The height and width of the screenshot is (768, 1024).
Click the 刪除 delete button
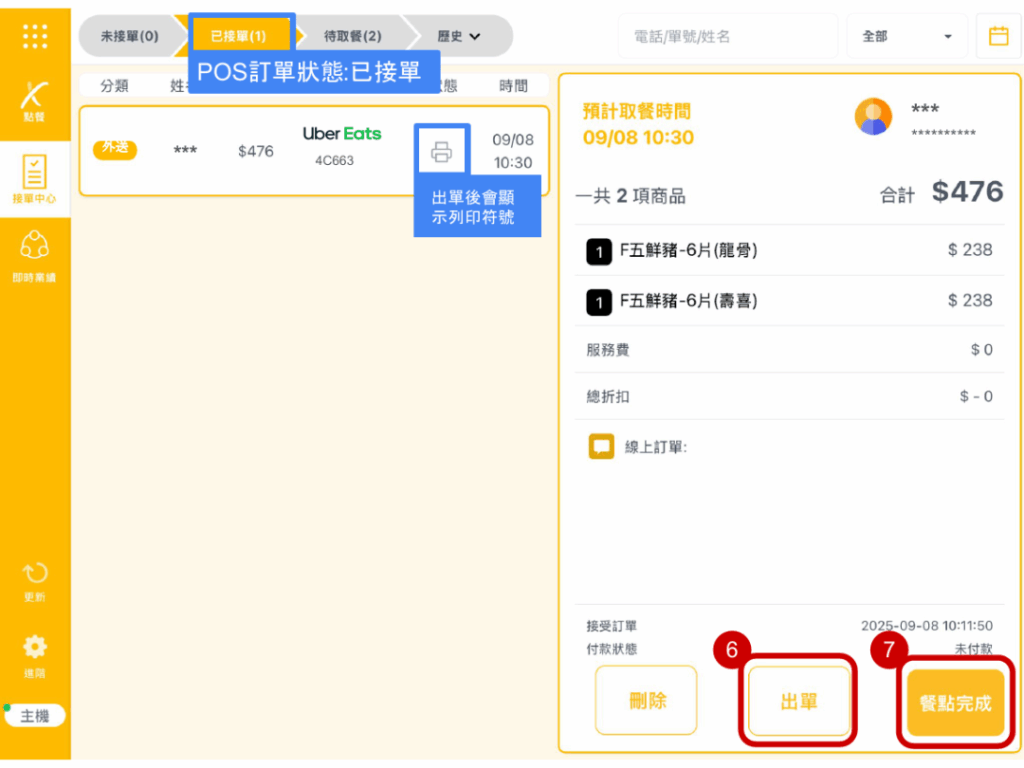click(x=647, y=701)
